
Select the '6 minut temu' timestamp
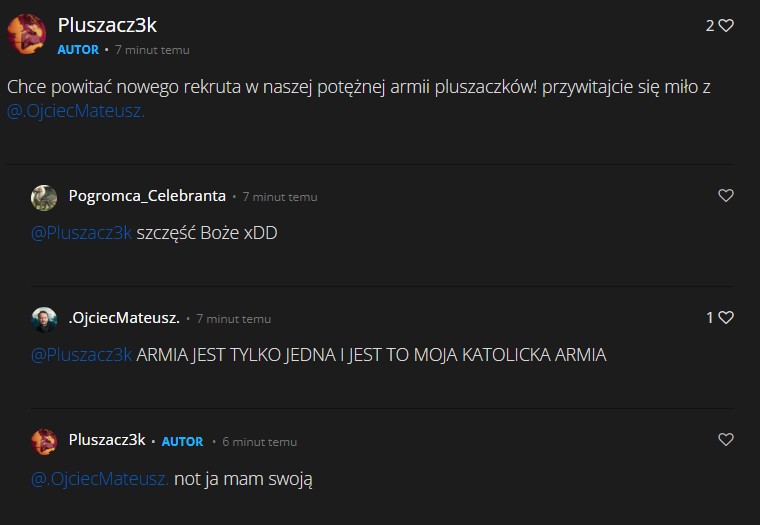click(259, 442)
